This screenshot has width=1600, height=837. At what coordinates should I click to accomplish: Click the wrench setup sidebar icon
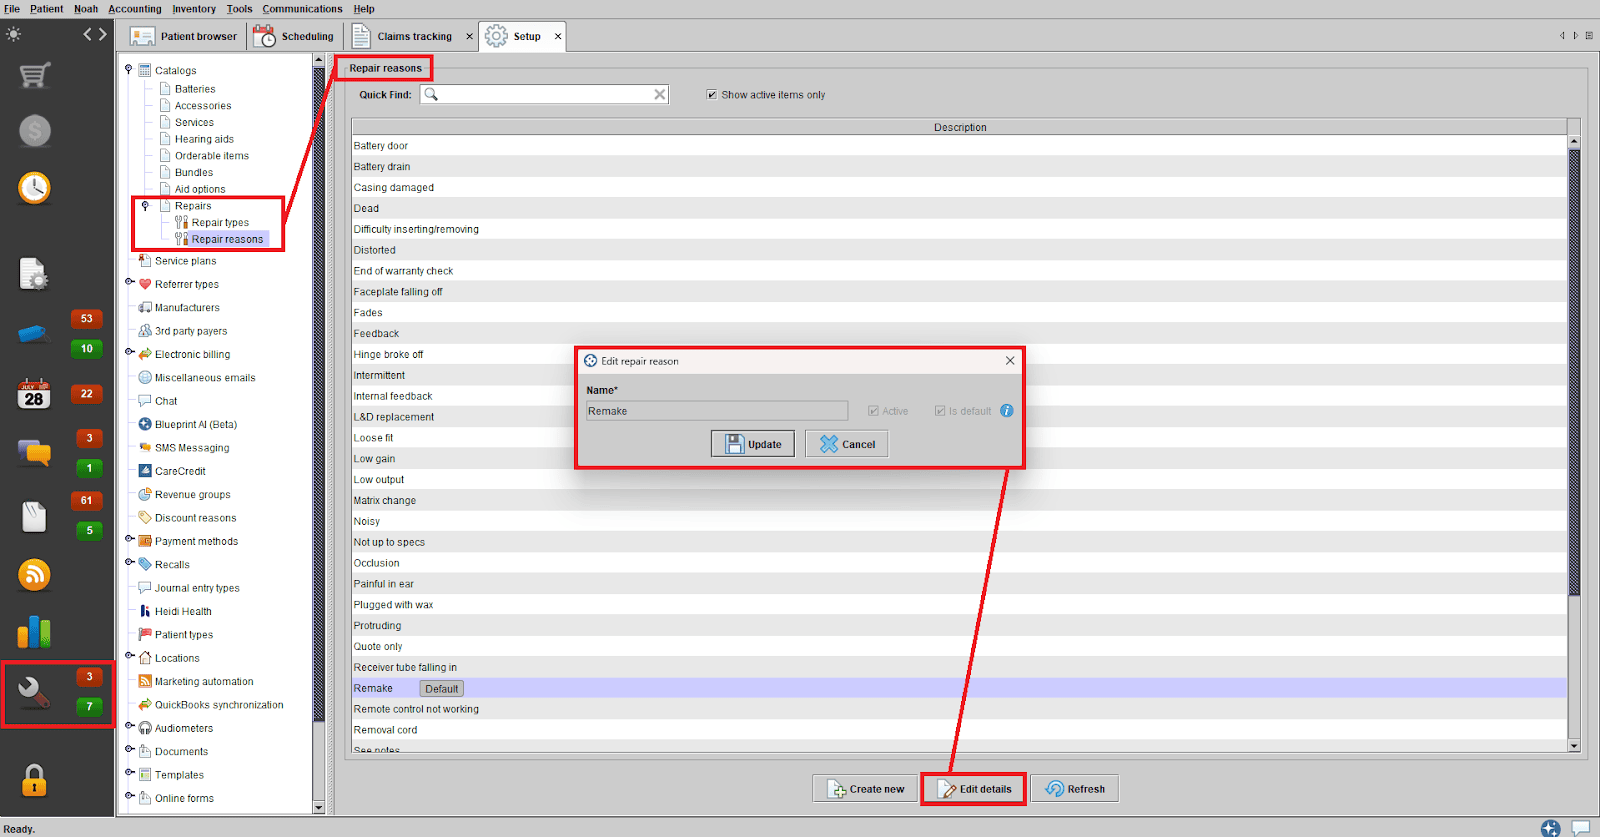tap(34, 692)
